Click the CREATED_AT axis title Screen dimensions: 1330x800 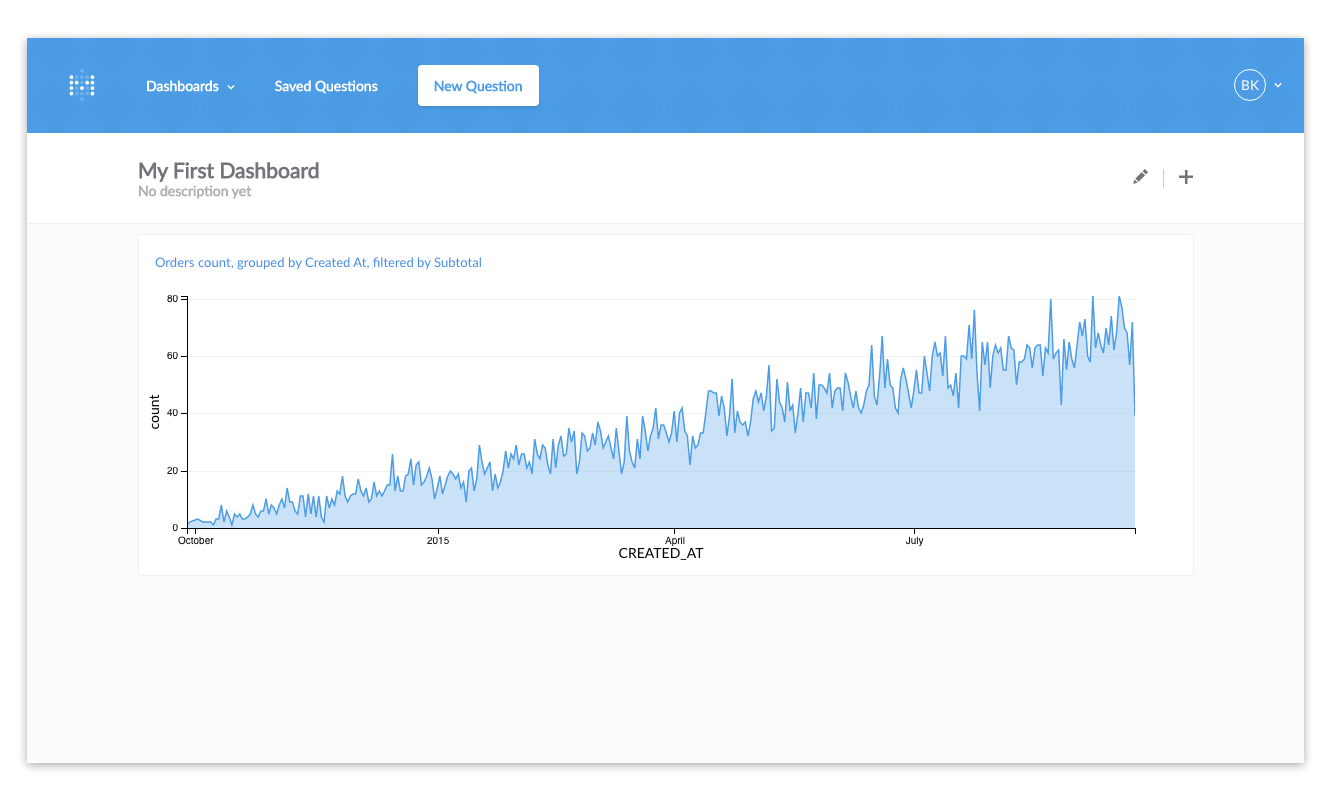[661, 554]
